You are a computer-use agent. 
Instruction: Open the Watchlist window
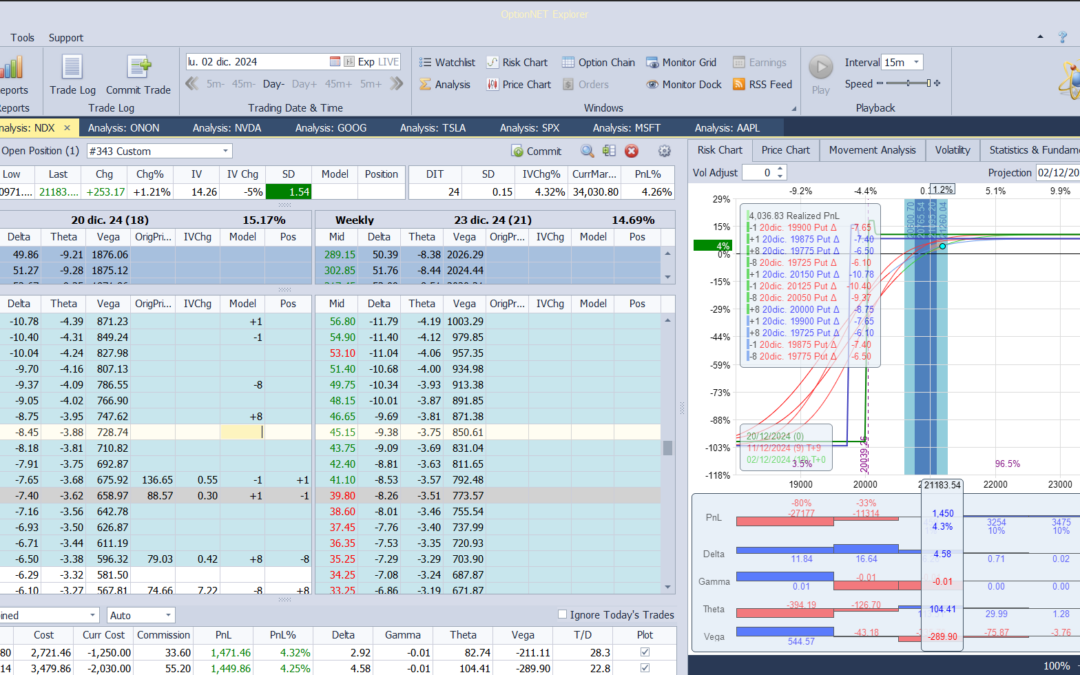point(446,62)
